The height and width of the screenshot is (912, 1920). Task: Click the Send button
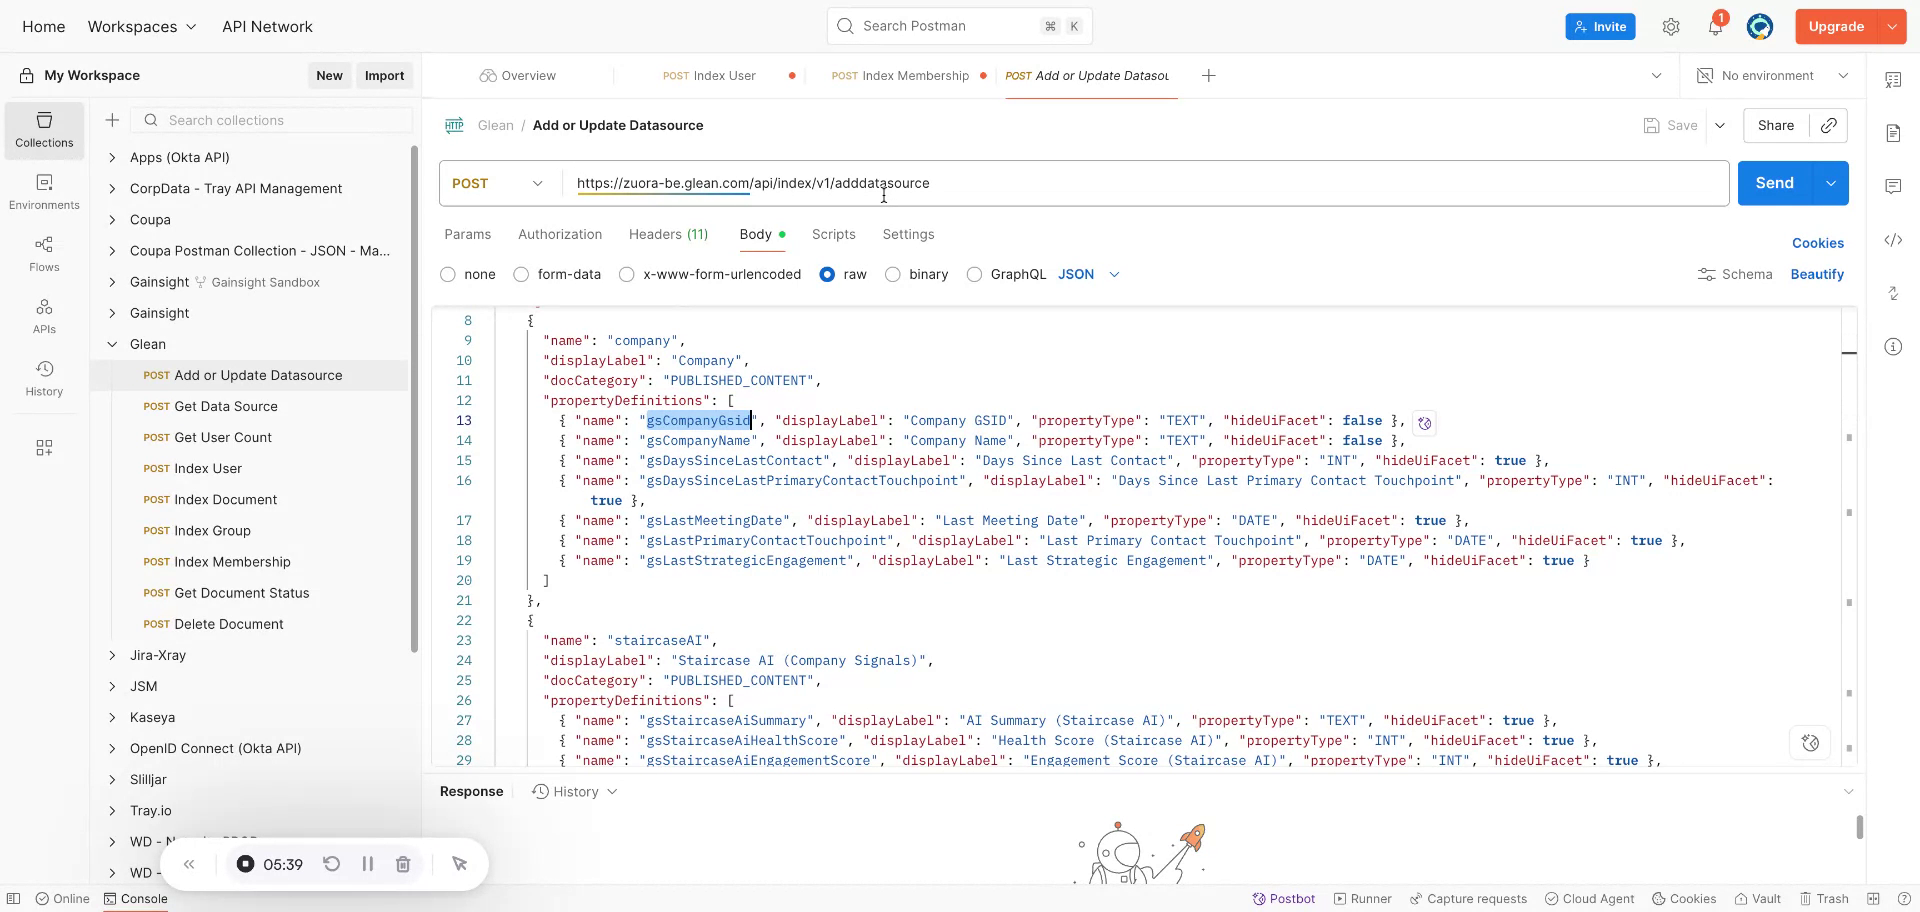coord(1774,183)
